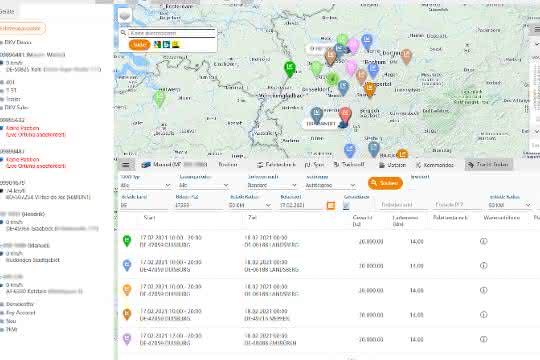540x360 pixels.
Task: Select the vehicle located in Bladenhorst Stadtgebiet
Action: [x=31, y=253]
